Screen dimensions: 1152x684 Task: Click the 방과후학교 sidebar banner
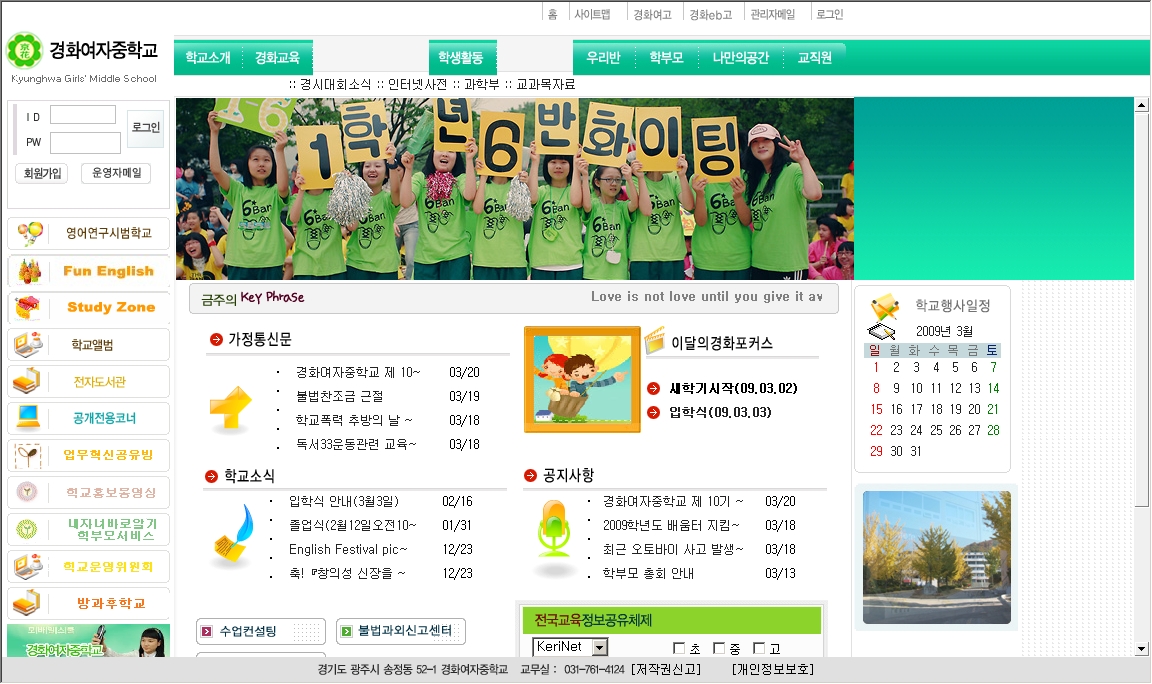[x=88, y=603]
